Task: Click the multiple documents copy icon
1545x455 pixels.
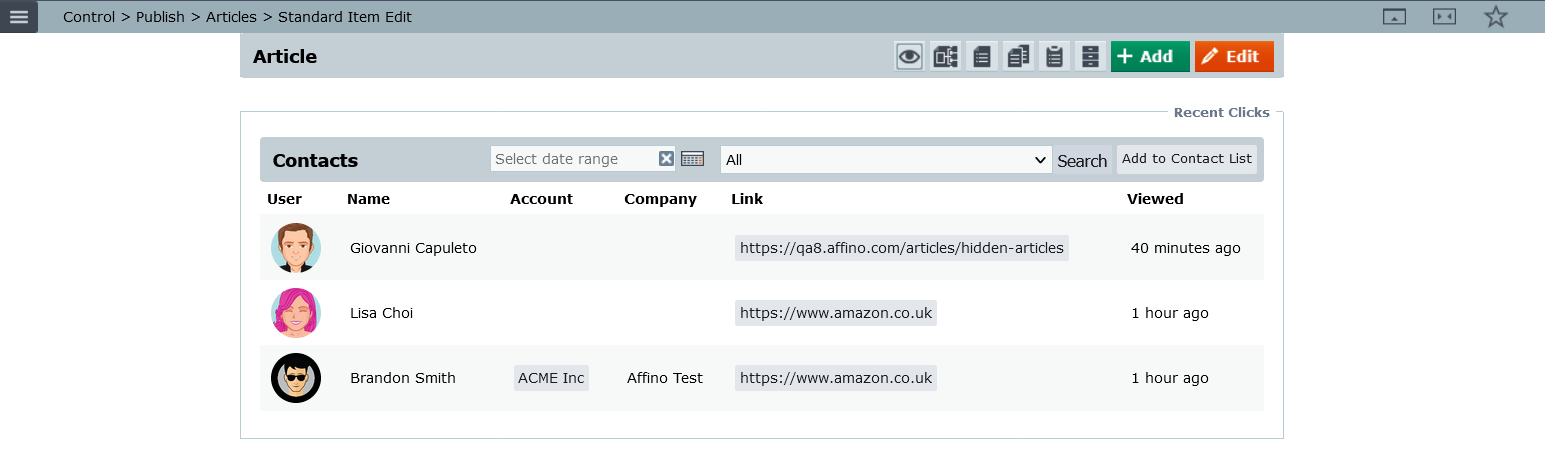Action: (x=1018, y=57)
